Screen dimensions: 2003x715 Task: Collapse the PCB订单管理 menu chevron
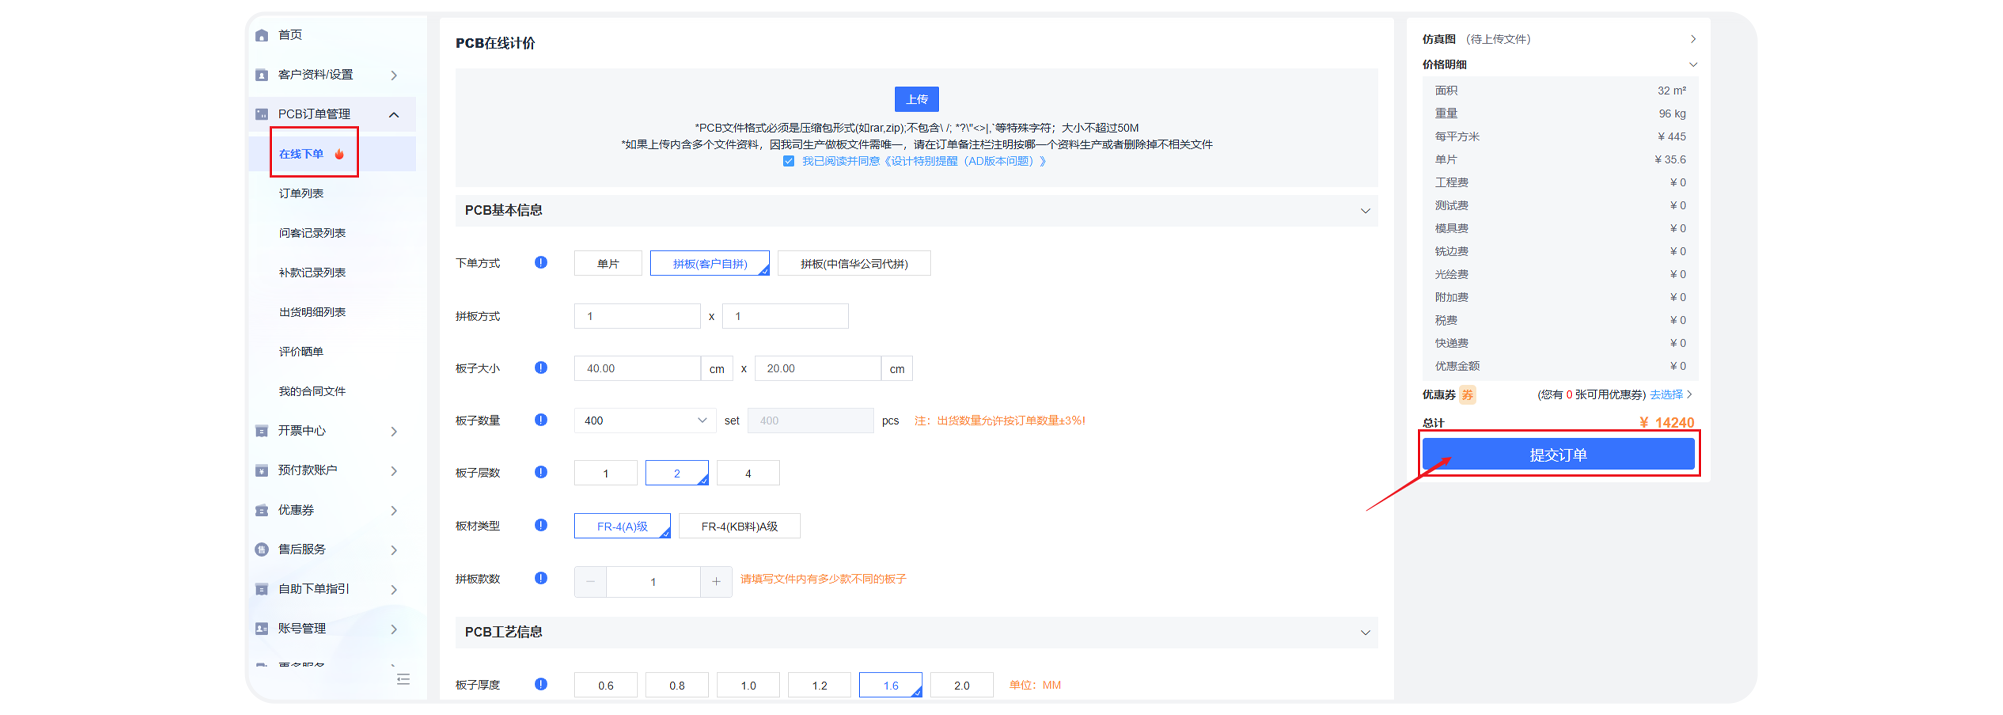394,115
